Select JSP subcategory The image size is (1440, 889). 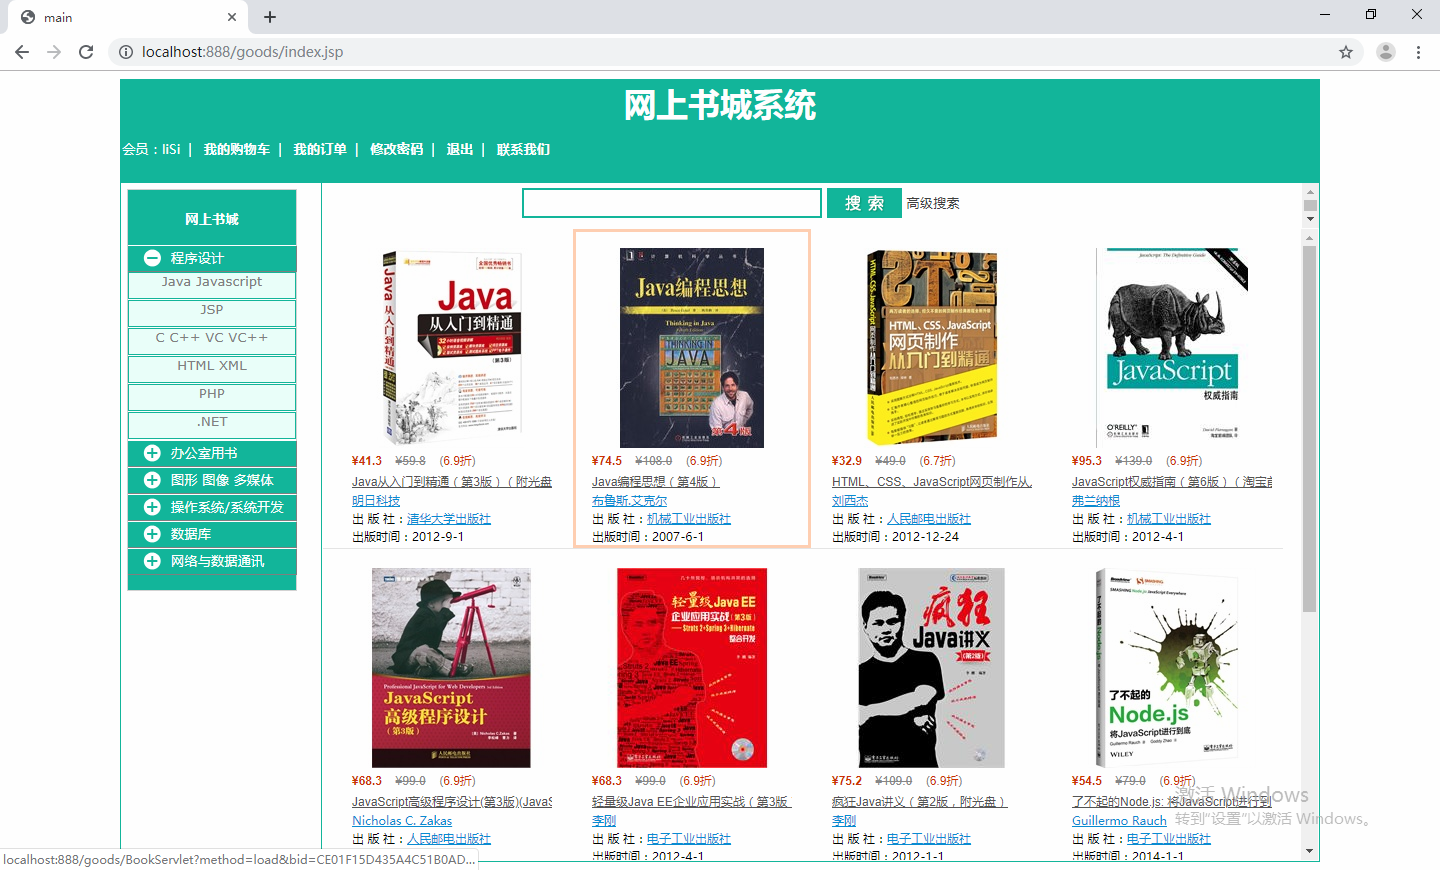click(212, 311)
